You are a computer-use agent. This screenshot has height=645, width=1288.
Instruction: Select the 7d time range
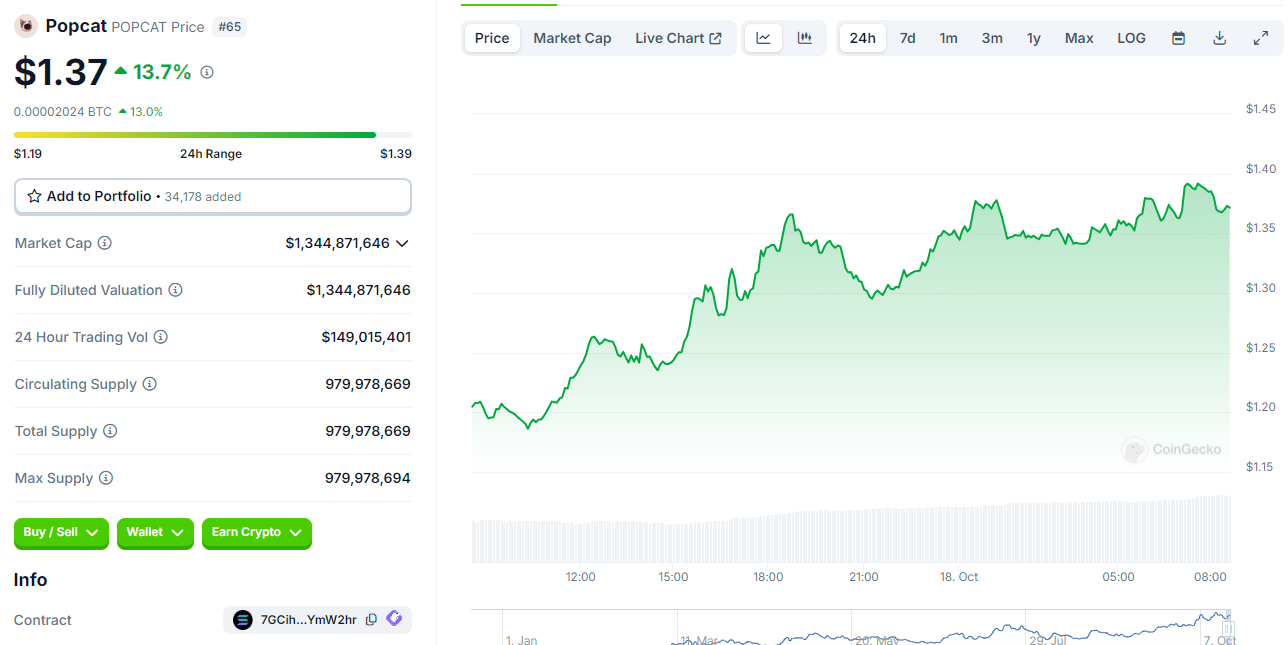907,38
